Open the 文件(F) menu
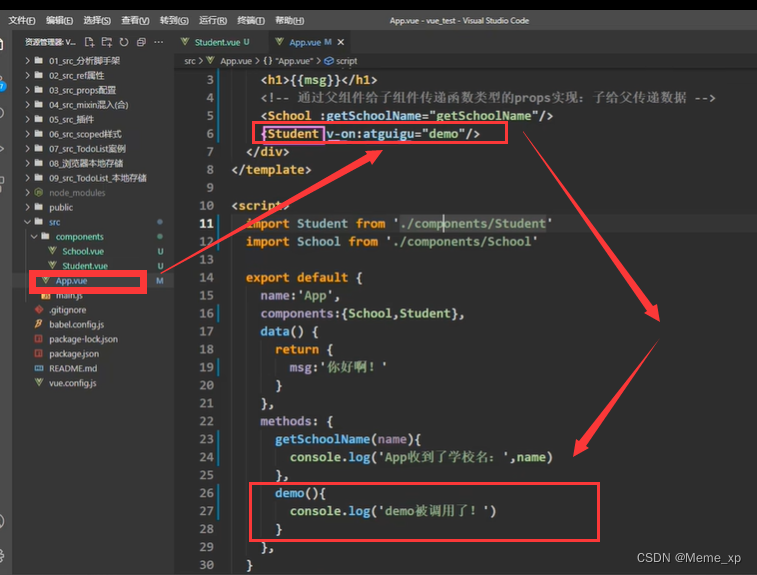The image size is (757, 575). [22, 21]
